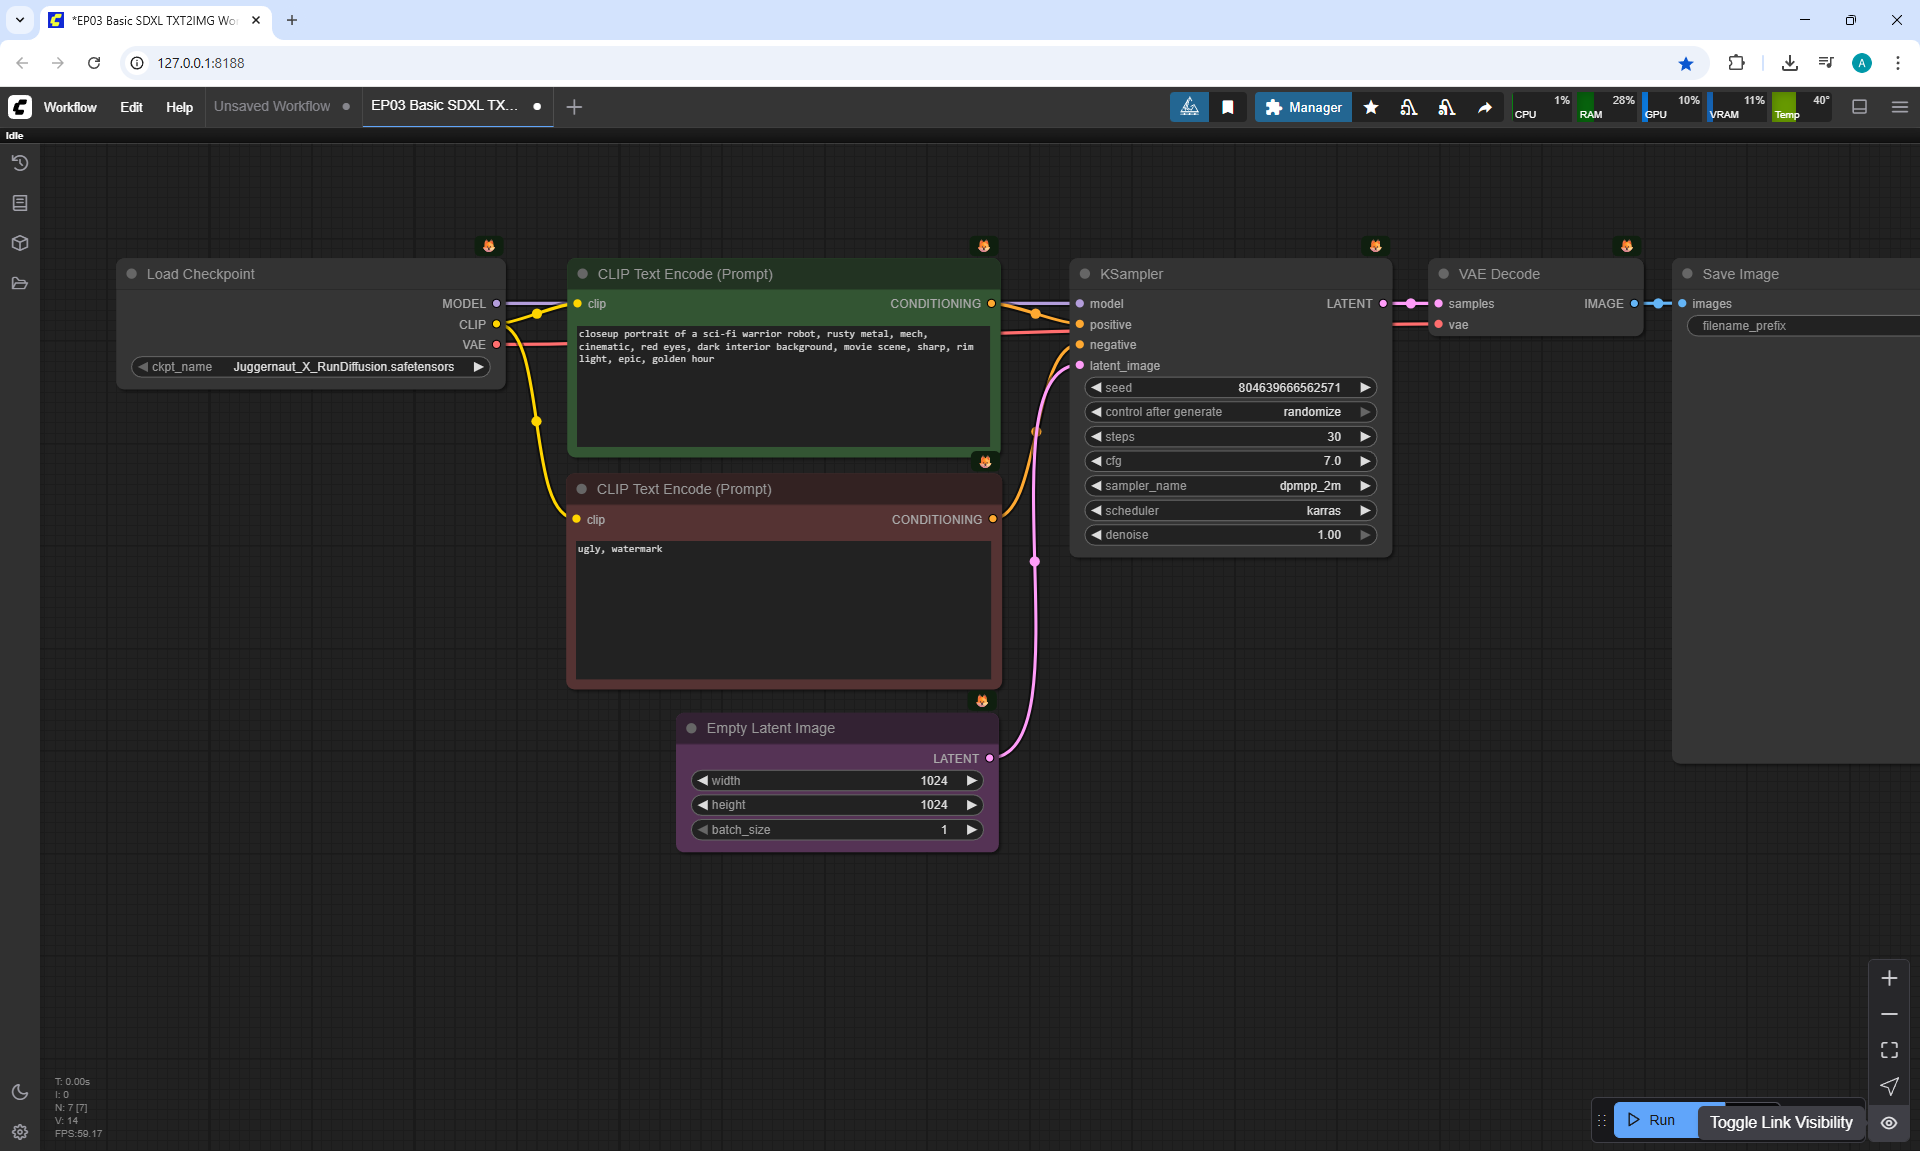Switch to Unsaved Workflow tab
The width and height of the screenshot is (1920, 1151).
click(x=272, y=106)
